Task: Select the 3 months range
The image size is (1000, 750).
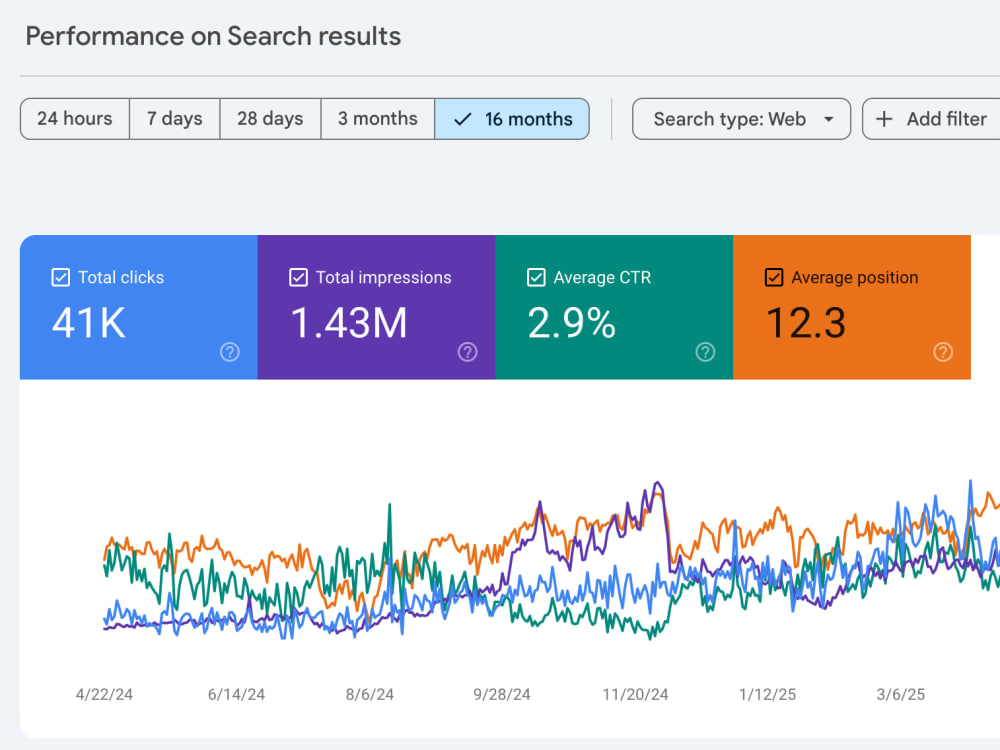Action: 378,119
